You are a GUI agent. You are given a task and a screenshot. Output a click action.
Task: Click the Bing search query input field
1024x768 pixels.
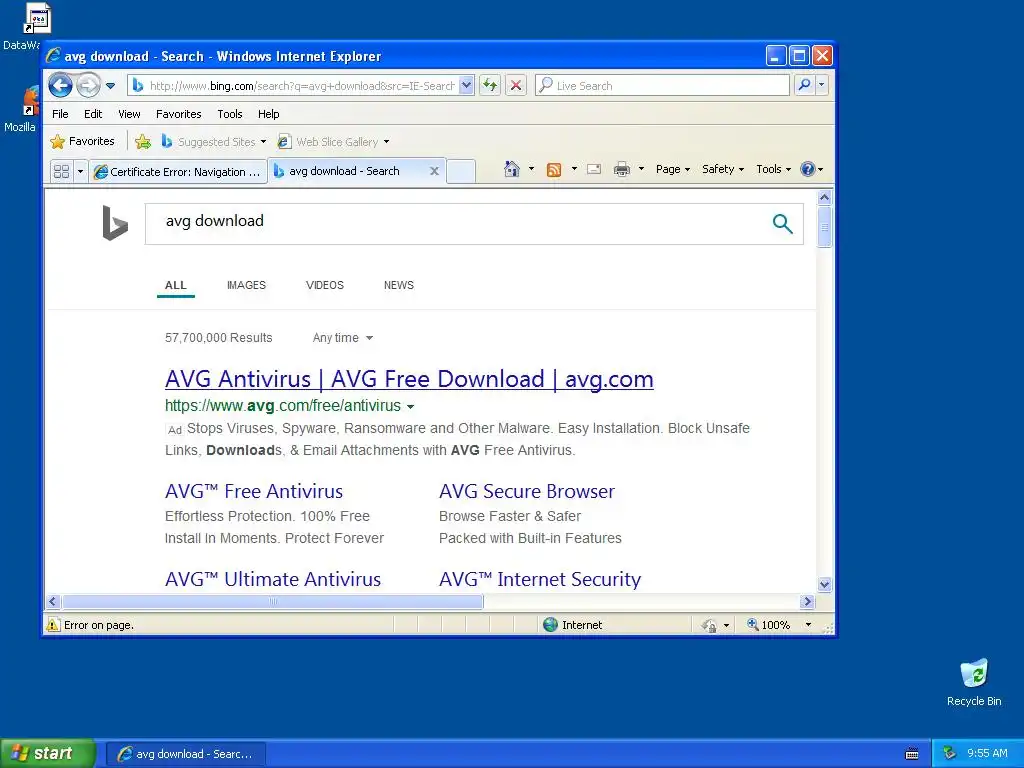pos(457,223)
